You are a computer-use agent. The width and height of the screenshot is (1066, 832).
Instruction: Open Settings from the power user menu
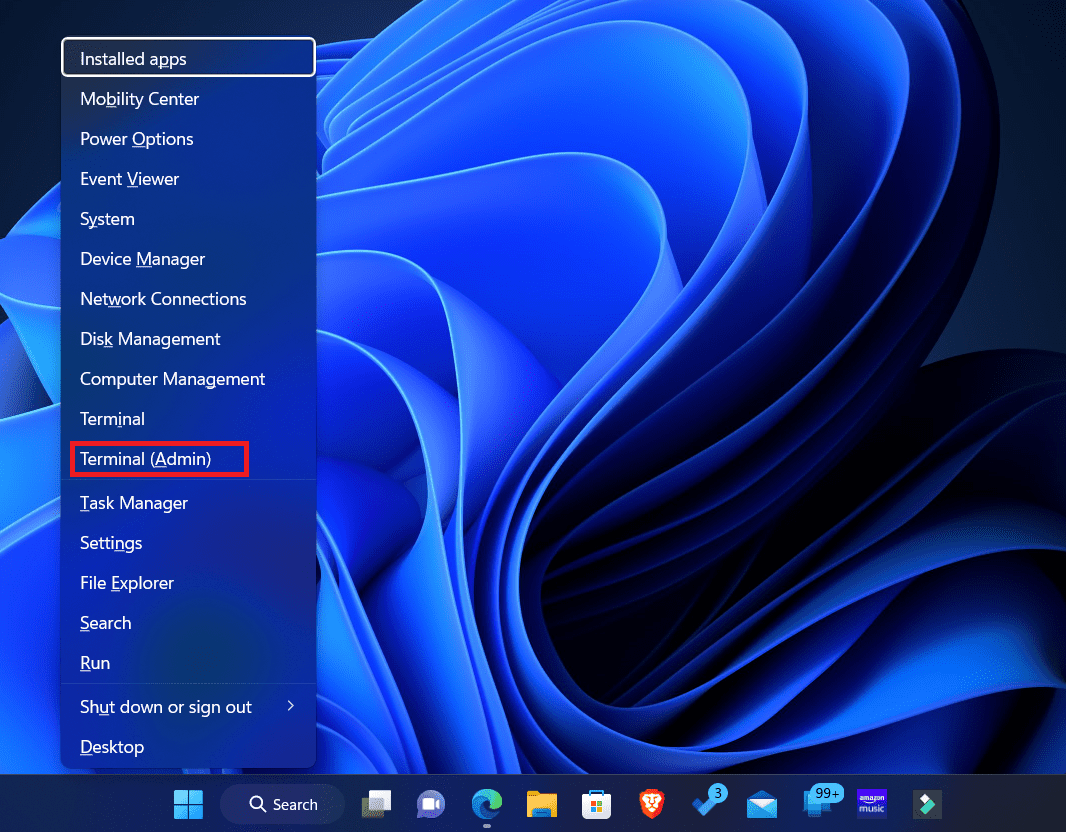[110, 543]
